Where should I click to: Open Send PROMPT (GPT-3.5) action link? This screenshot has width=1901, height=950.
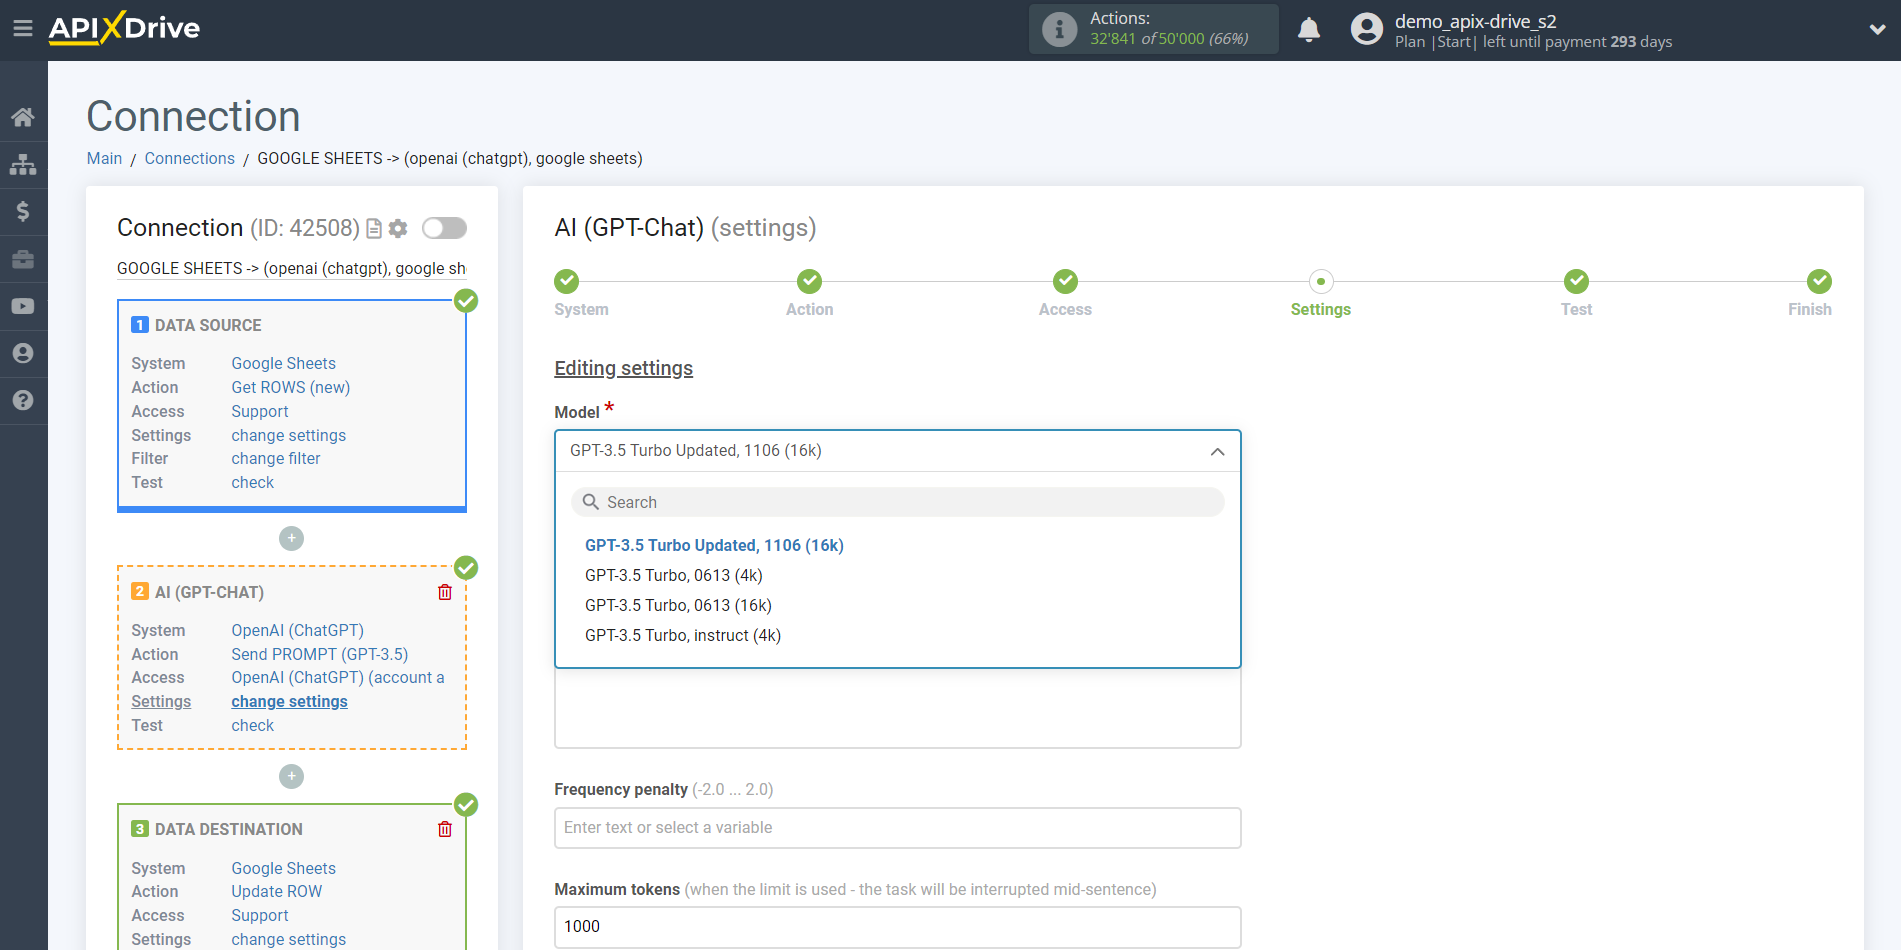[x=319, y=655]
